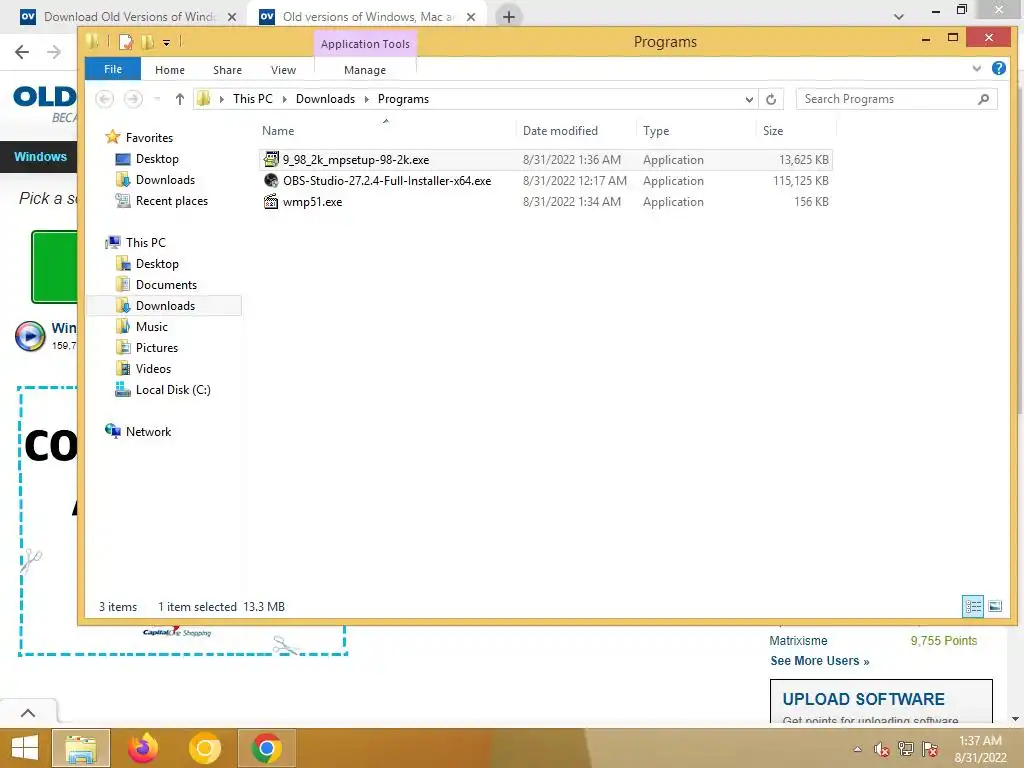This screenshot has height=768, width=1024.
Task: Click the wmp51.exe file icon
Action: 271,202
